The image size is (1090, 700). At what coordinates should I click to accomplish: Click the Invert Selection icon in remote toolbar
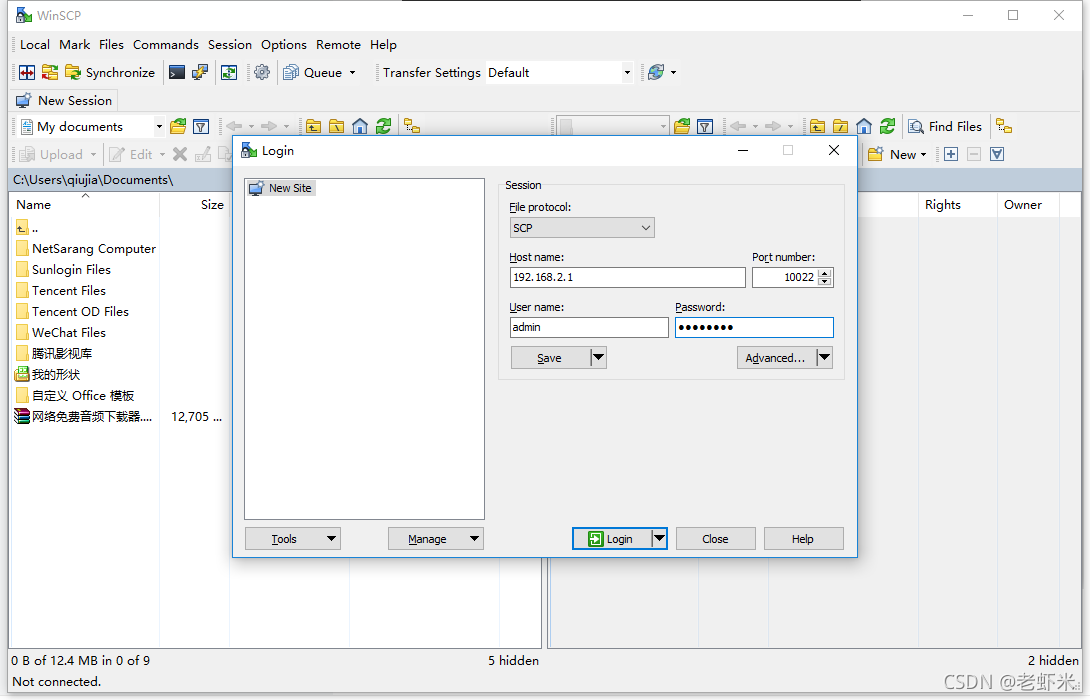click(x=997, y=154)
